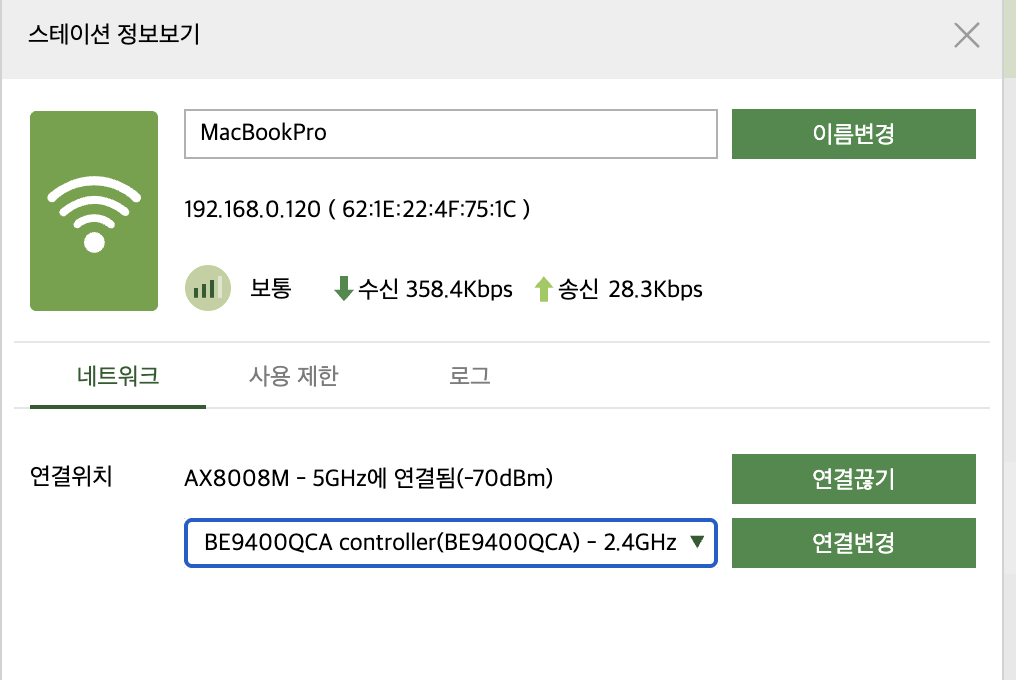Click the 연결위치 label
Viewport: 1016px width, 680px height.
(x=71, y=476)
